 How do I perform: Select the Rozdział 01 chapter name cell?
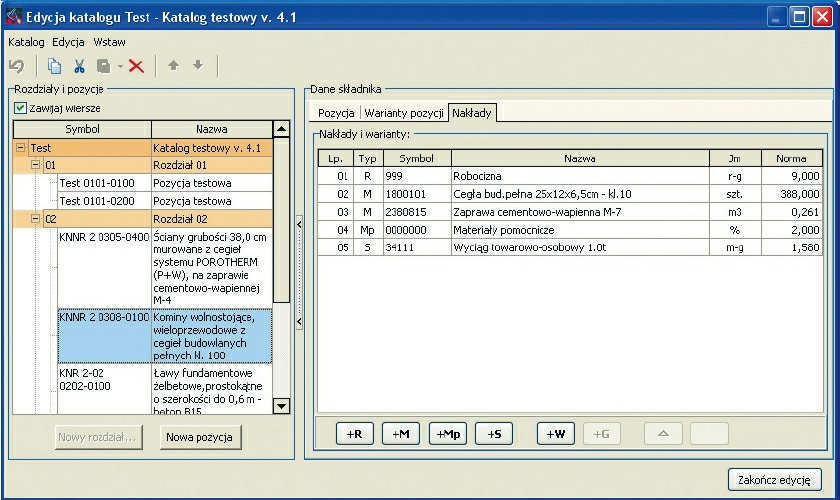[212, 165]
